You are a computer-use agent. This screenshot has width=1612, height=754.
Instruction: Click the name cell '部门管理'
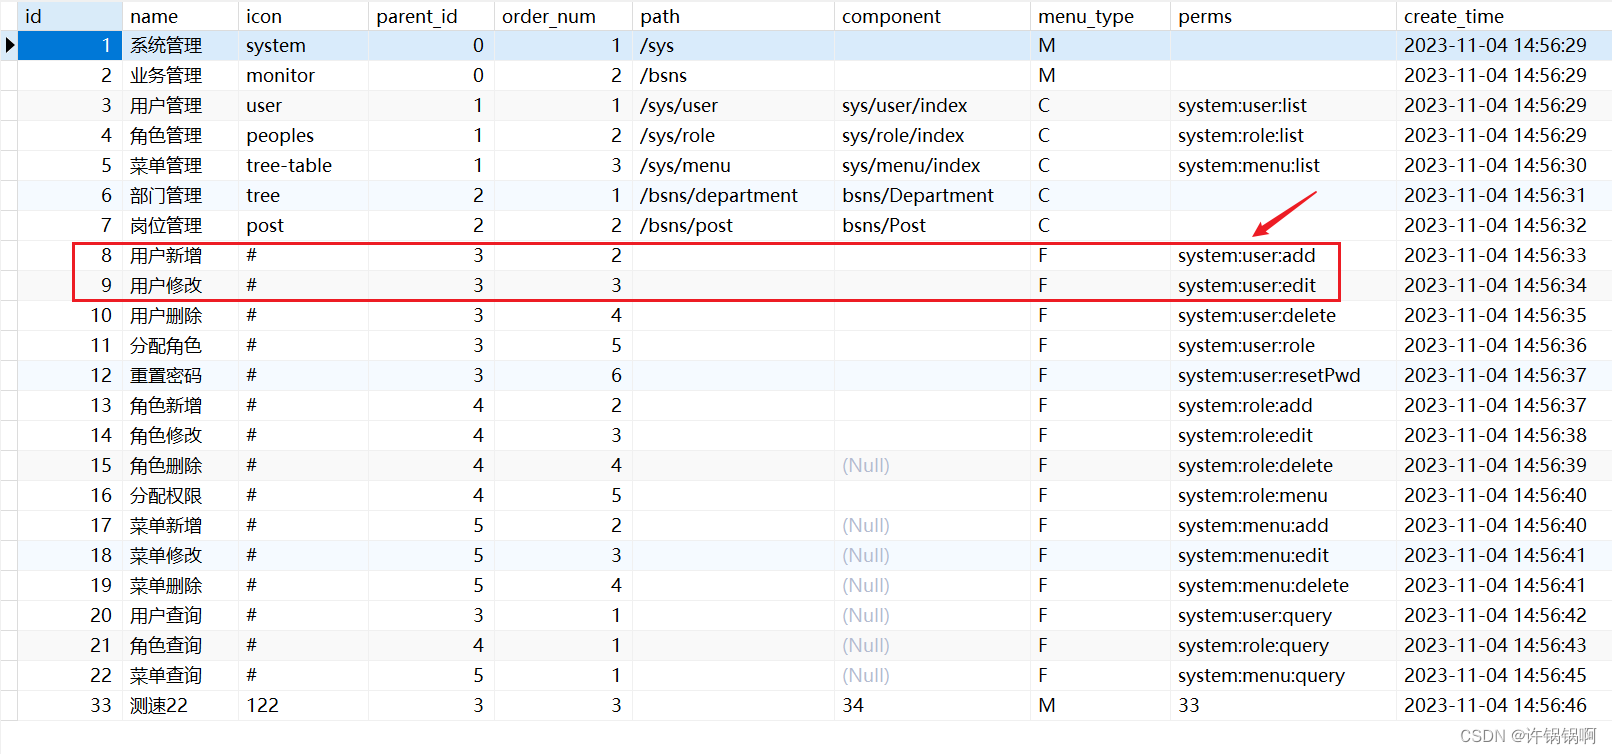pyautogui.click(x=180, y=196)
